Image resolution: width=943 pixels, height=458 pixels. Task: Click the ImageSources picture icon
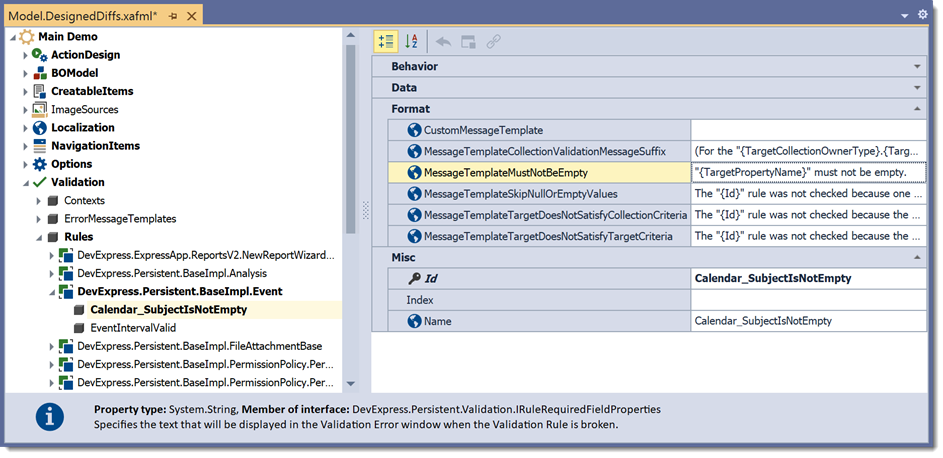40,109
